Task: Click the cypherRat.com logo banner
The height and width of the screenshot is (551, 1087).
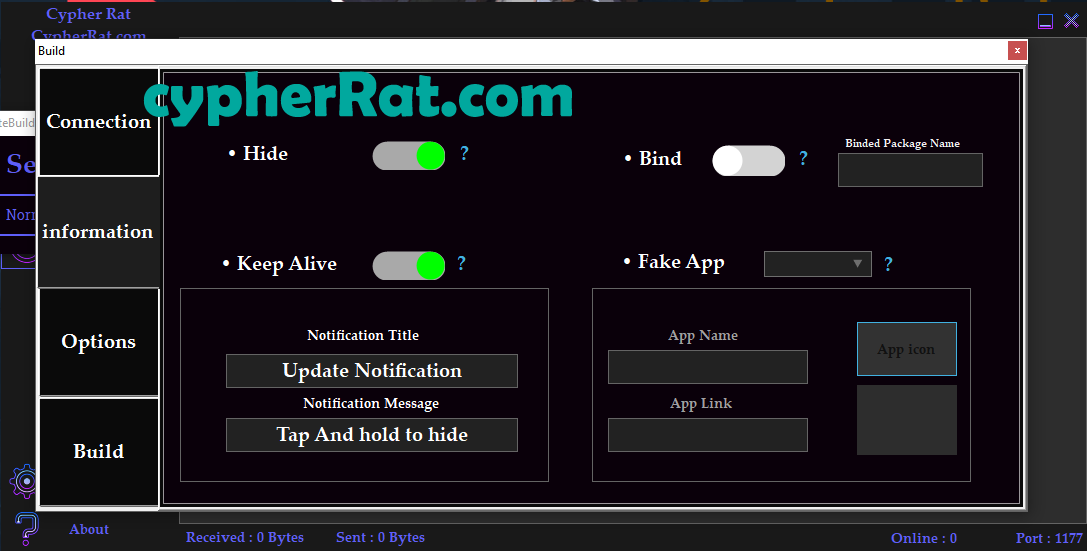Action: (x=358, y=100)
